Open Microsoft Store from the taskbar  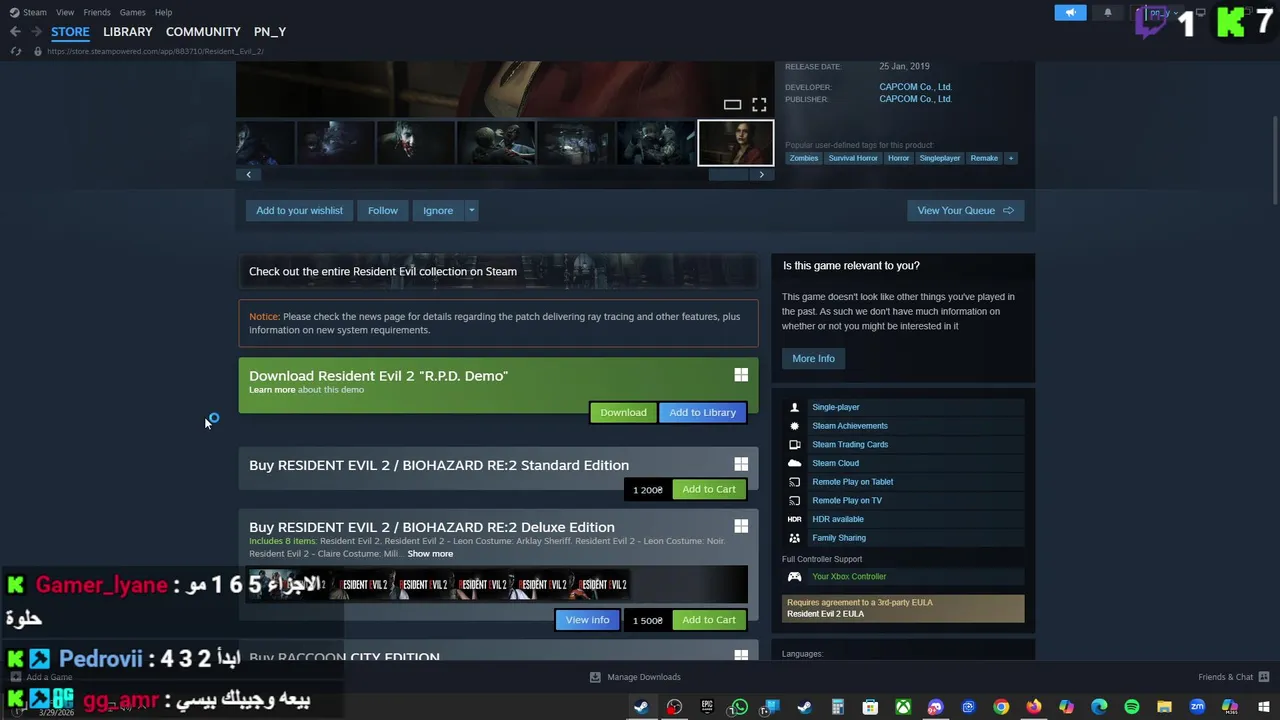870,707
